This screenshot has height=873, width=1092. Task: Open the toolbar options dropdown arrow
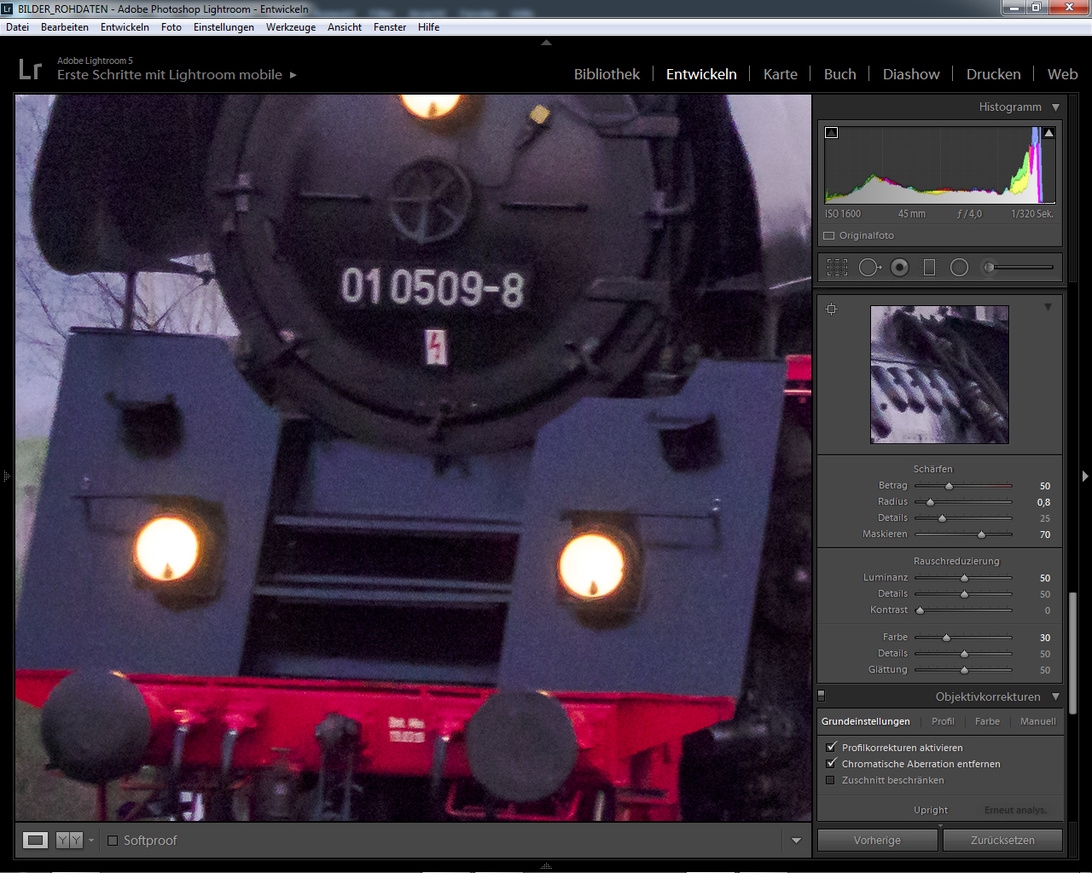tap(796, 841)
